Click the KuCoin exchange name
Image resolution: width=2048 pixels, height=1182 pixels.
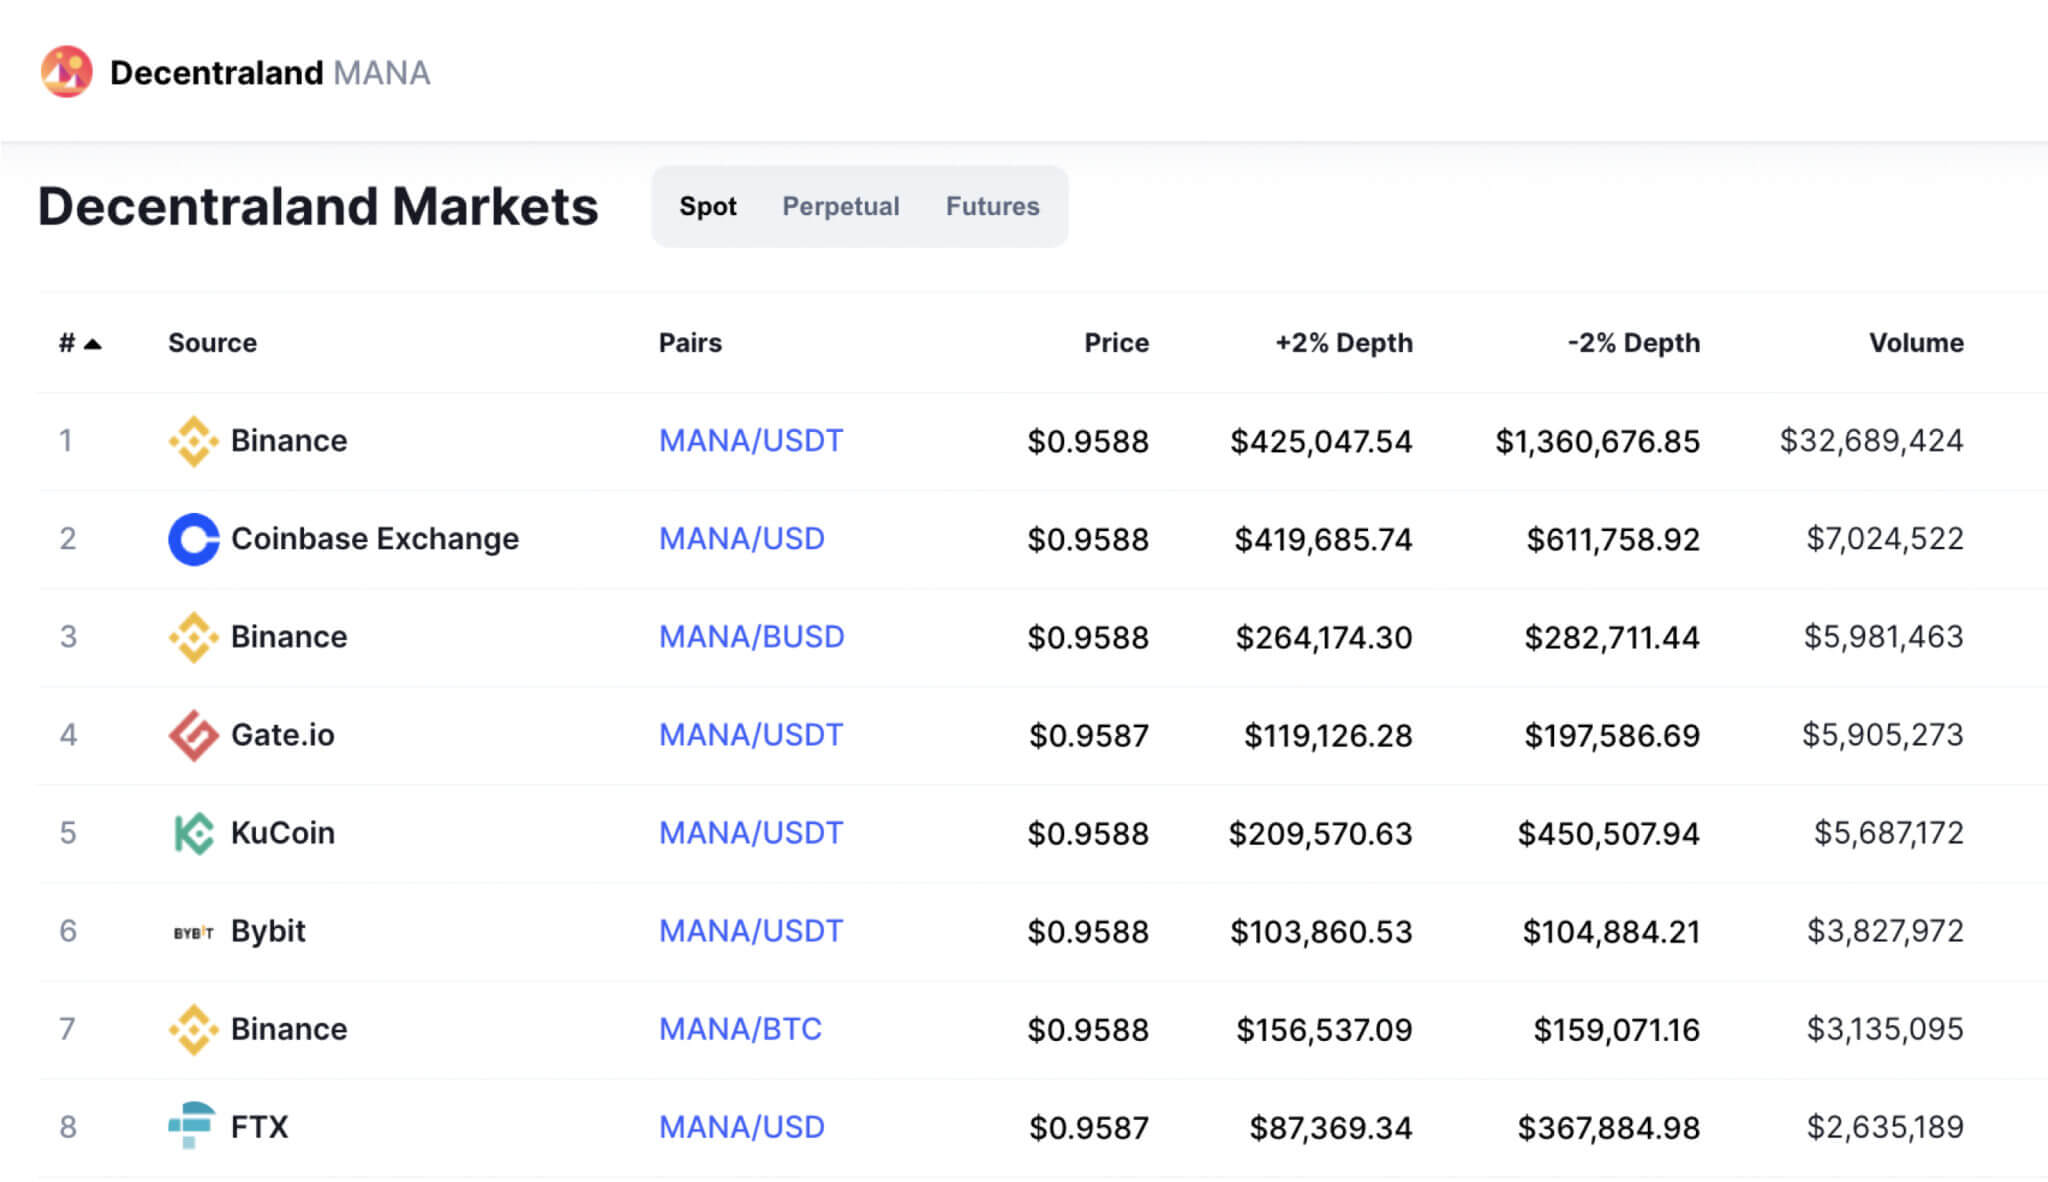pos(283,833)
